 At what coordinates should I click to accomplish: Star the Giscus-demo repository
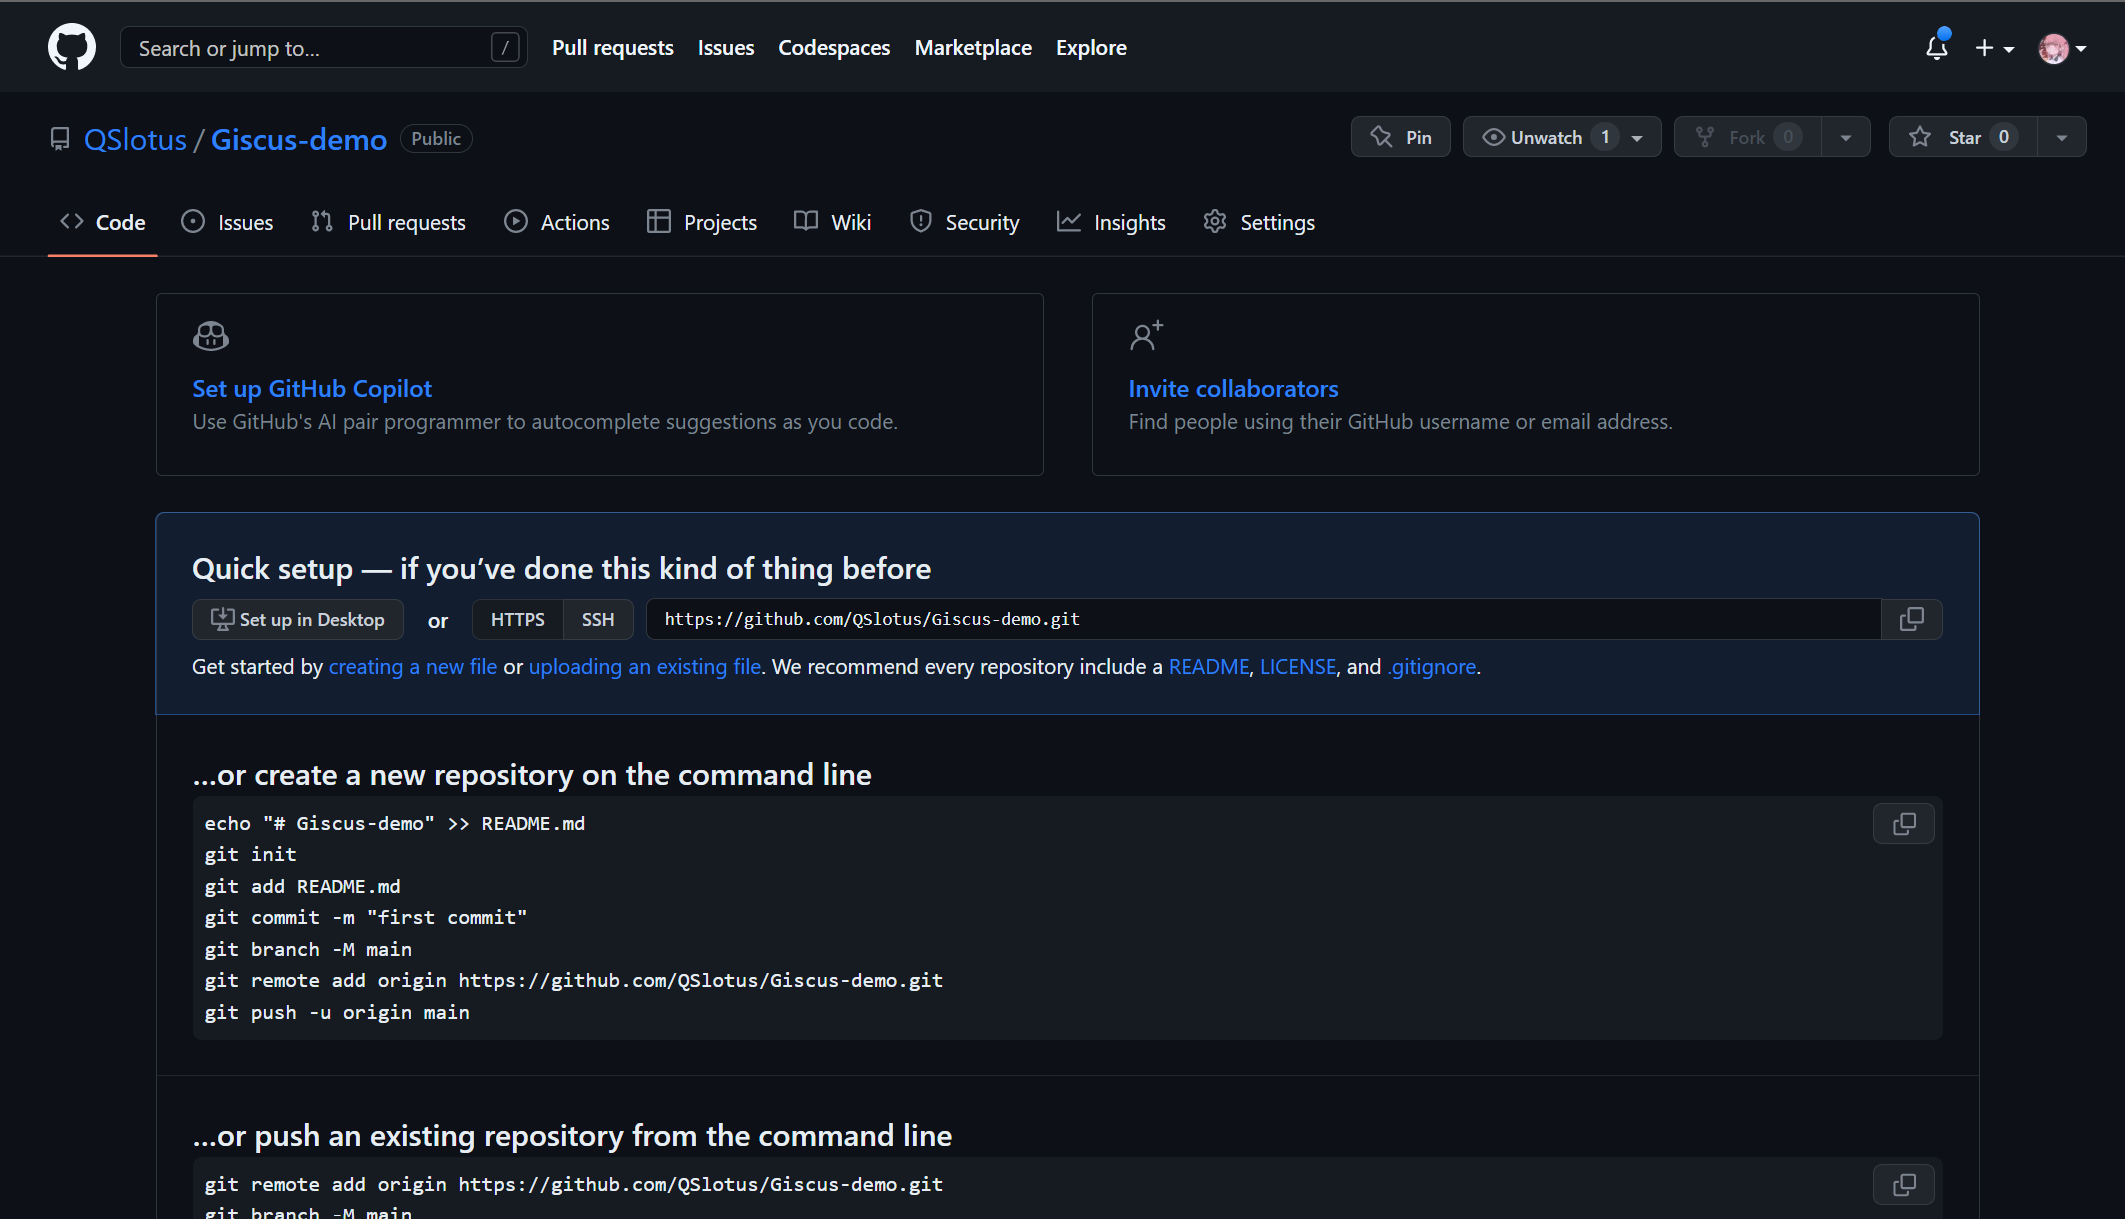[1963, 137]
